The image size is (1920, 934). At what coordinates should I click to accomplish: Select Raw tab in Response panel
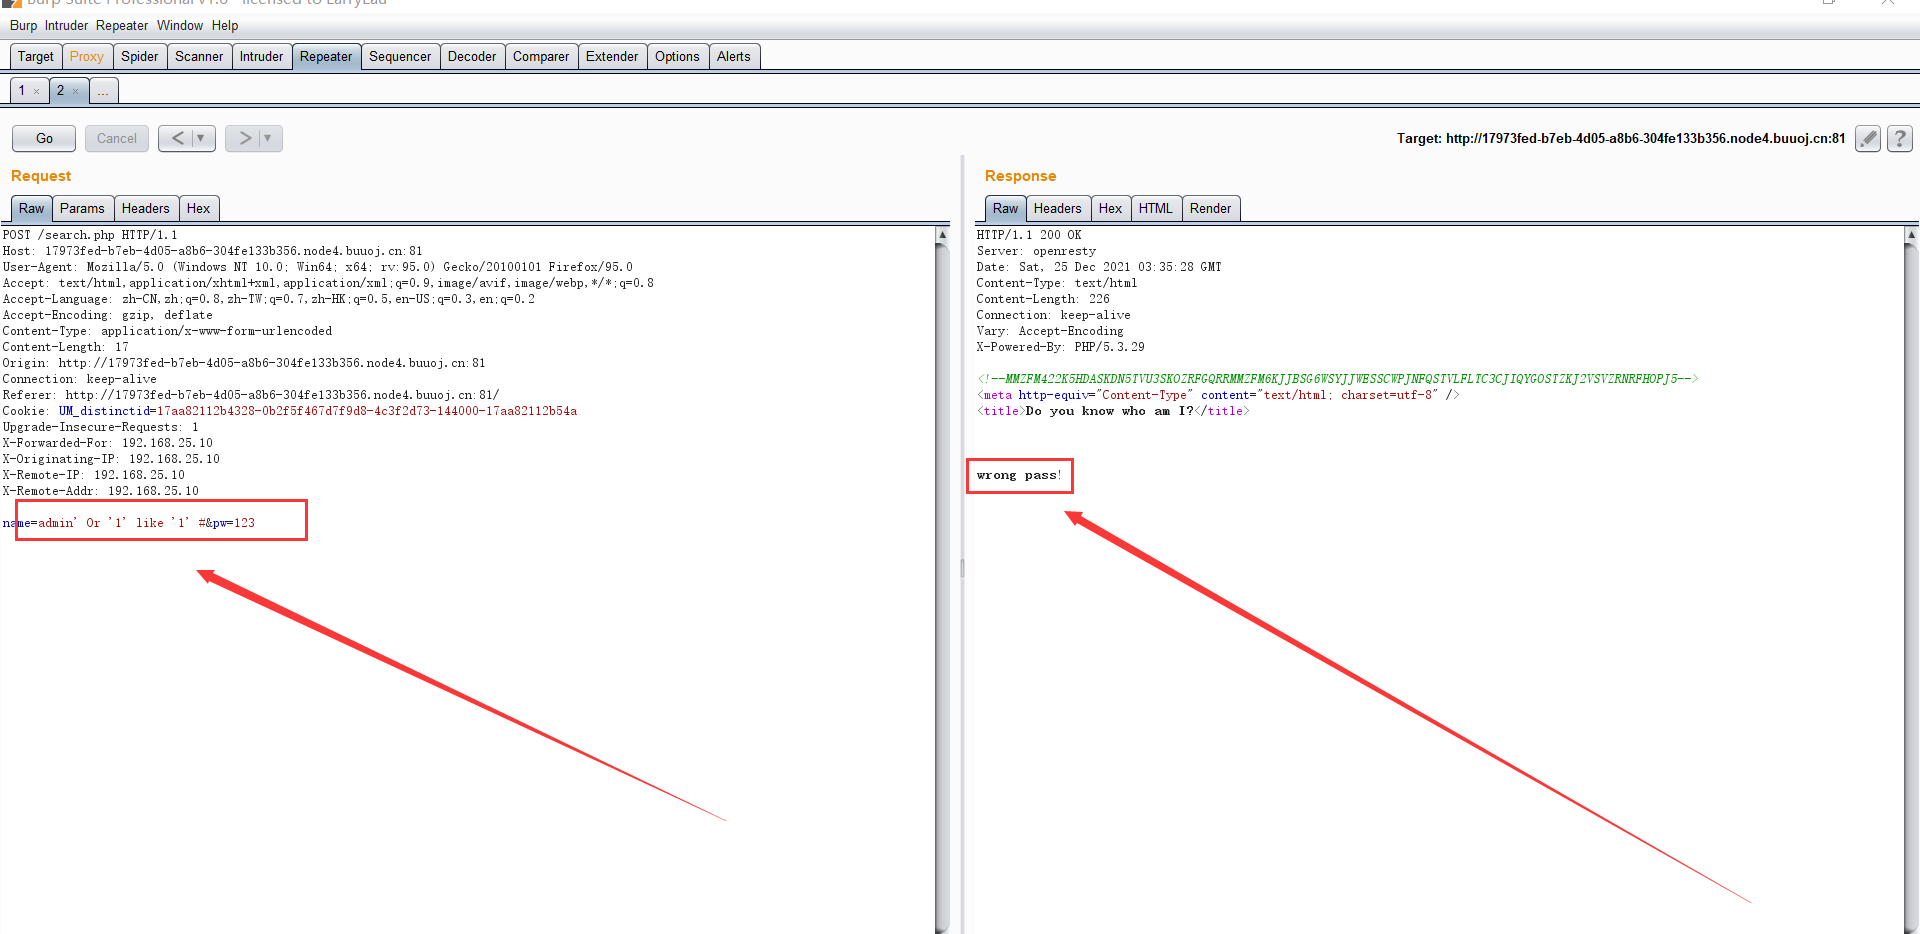tap(1005, 209)
